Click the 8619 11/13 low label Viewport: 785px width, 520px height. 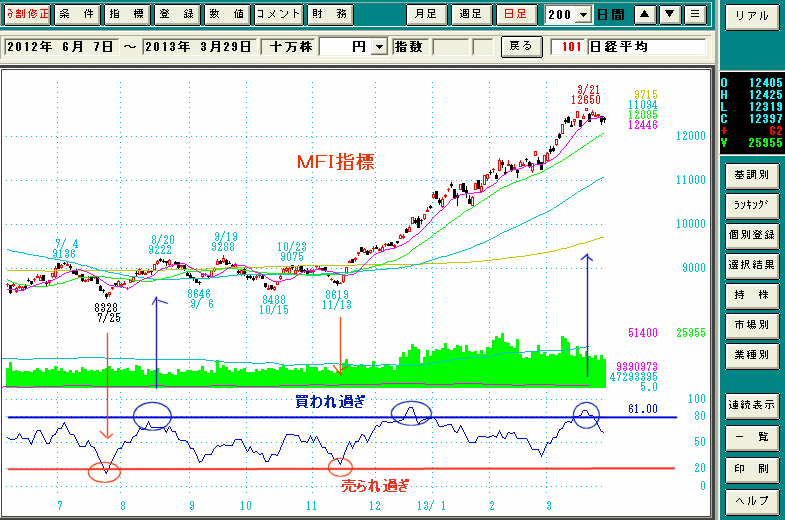coord(337,299)
